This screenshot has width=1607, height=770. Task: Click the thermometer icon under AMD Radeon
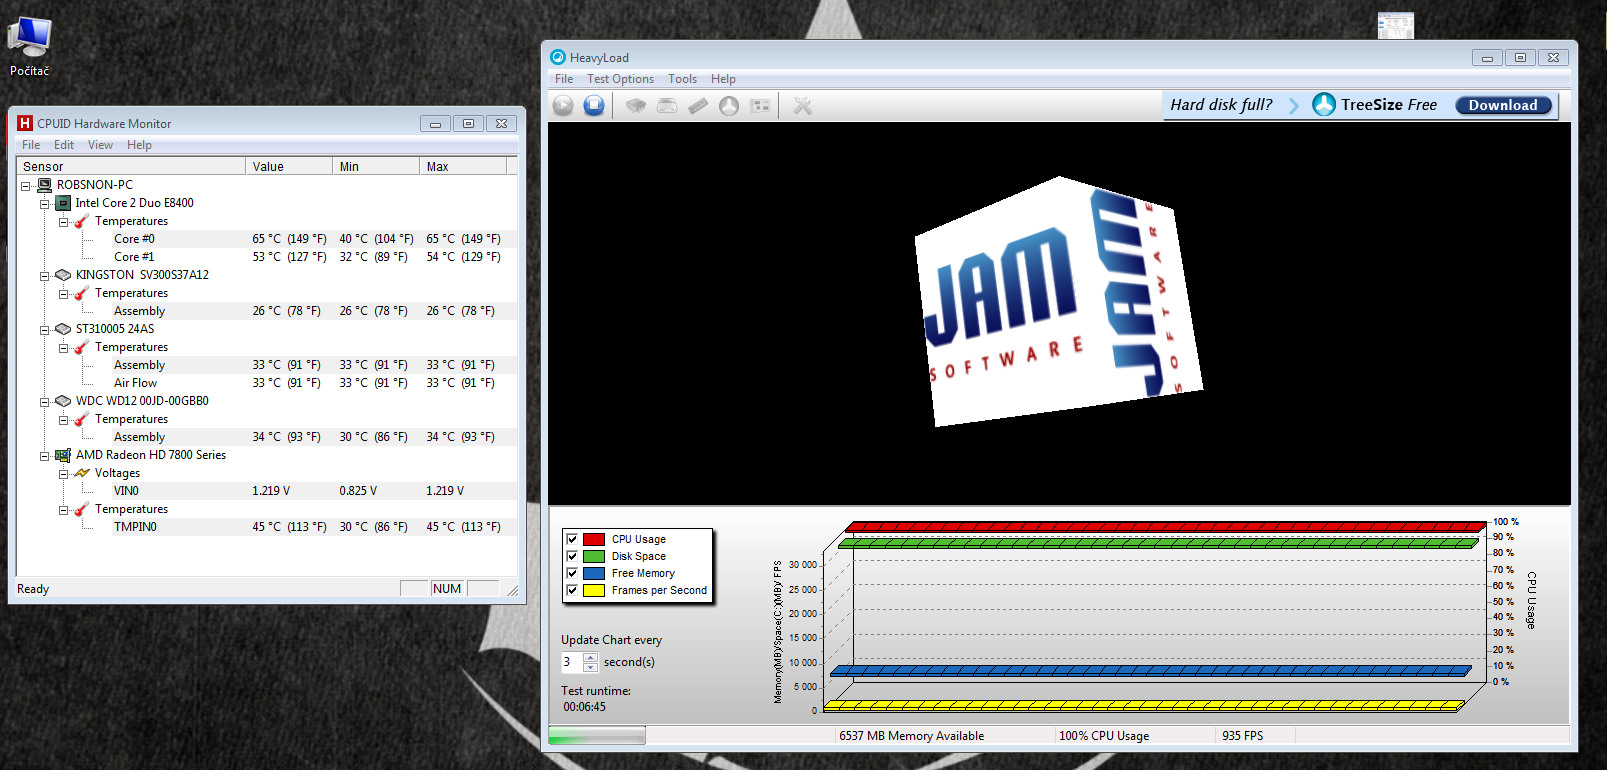[x=82, y=509]
